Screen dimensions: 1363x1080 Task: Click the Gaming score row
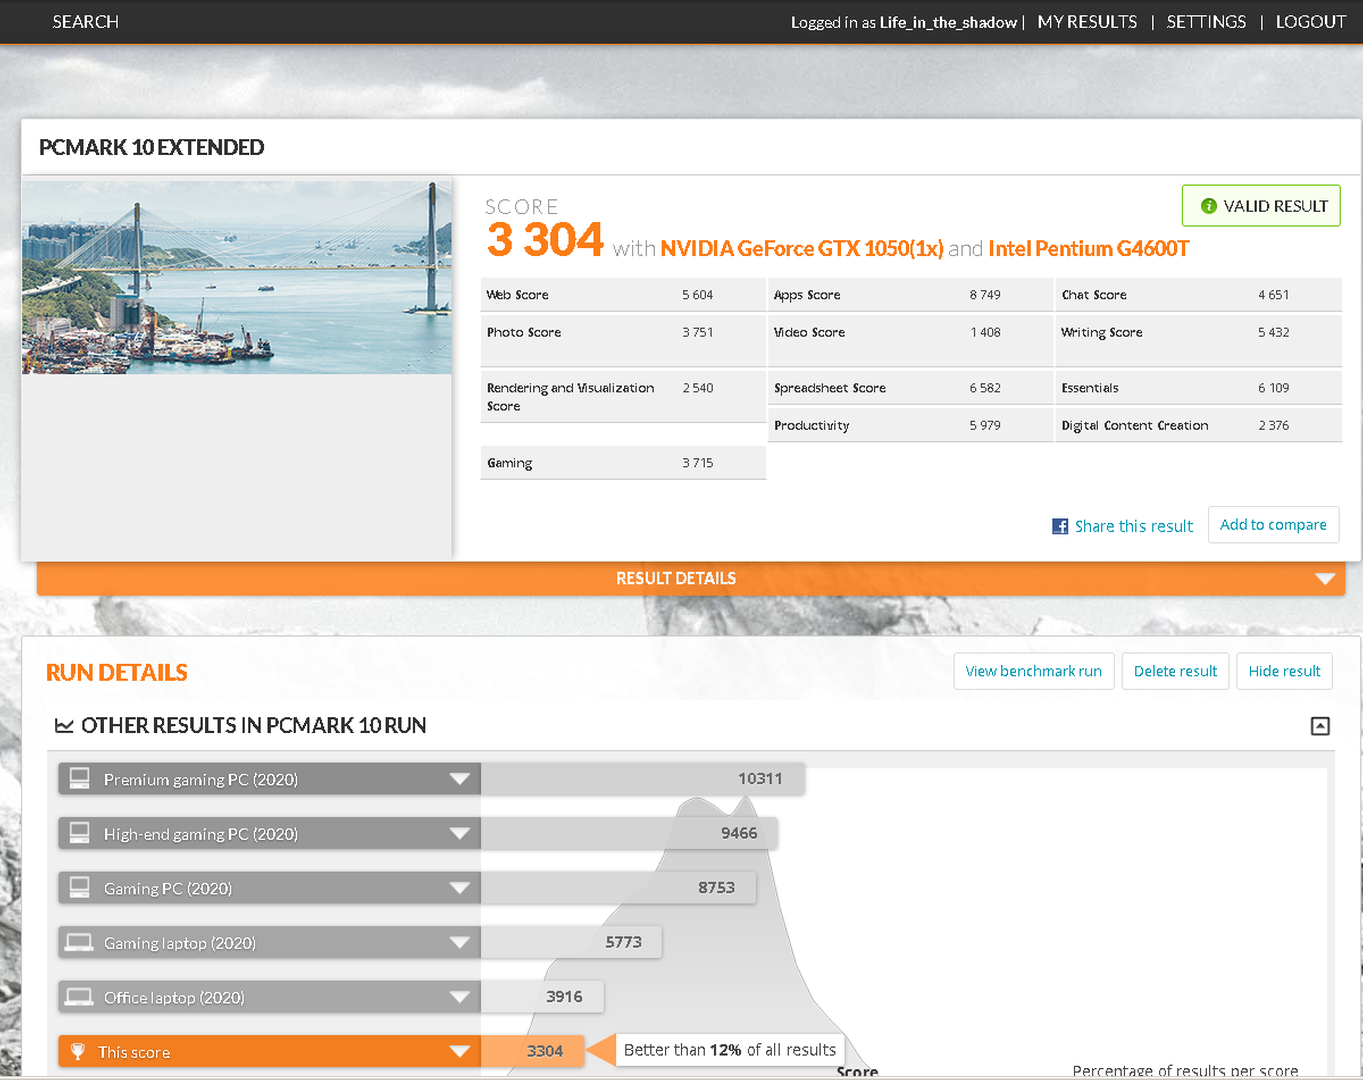click(623, 463)
